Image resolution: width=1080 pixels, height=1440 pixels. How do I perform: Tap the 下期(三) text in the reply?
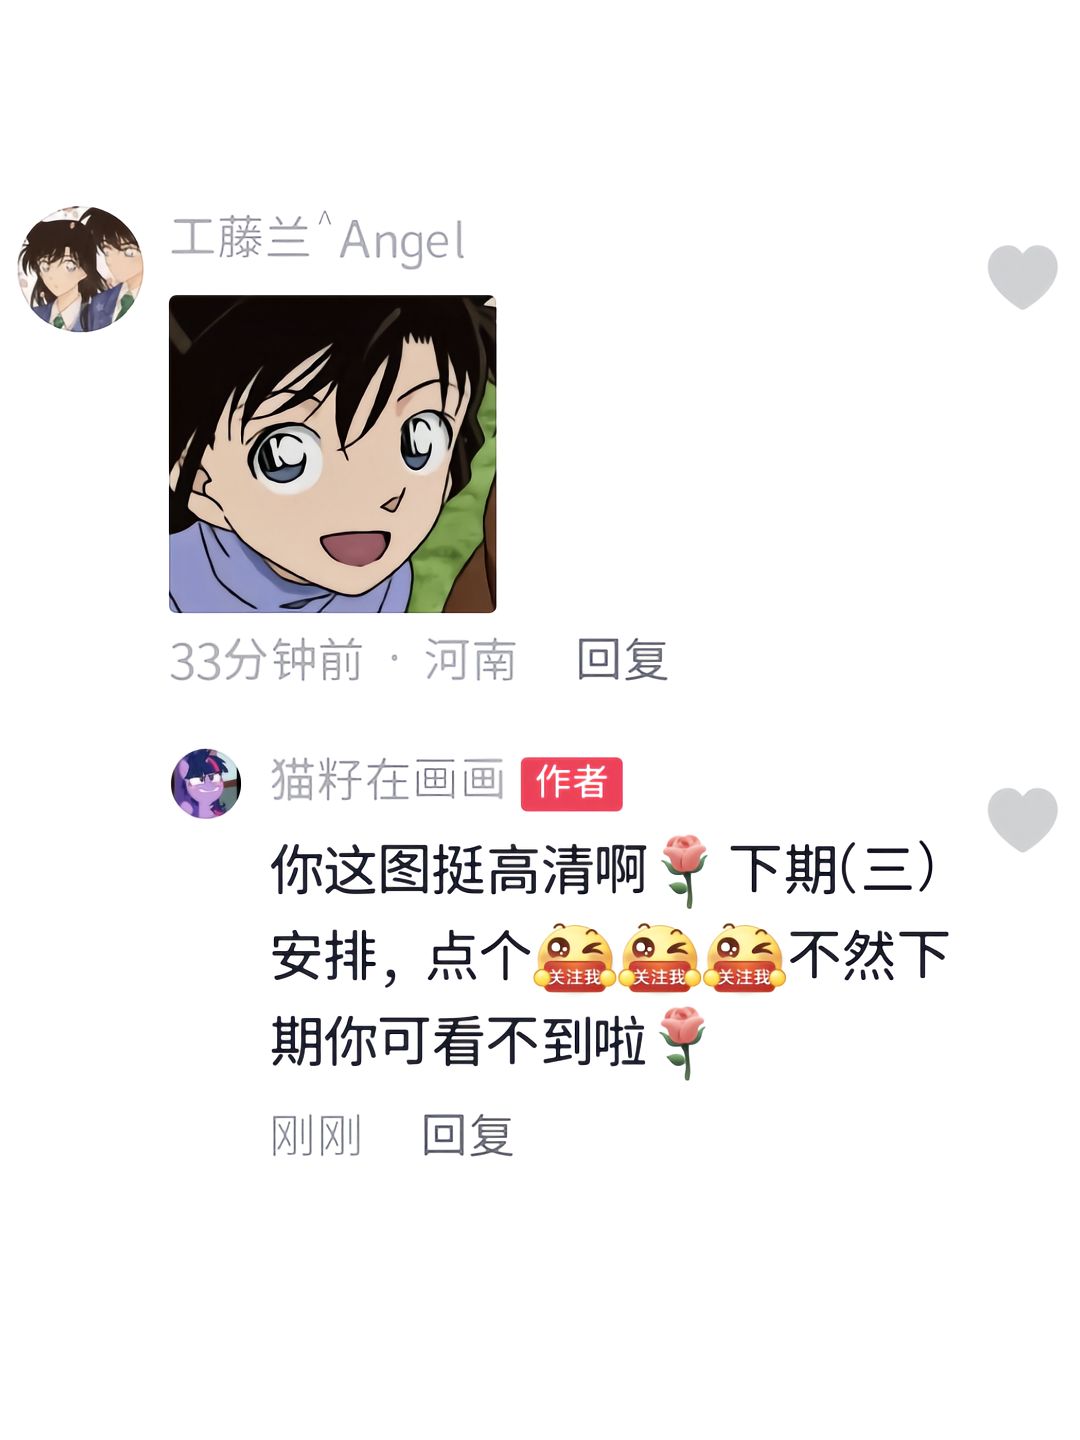[834, 869]
